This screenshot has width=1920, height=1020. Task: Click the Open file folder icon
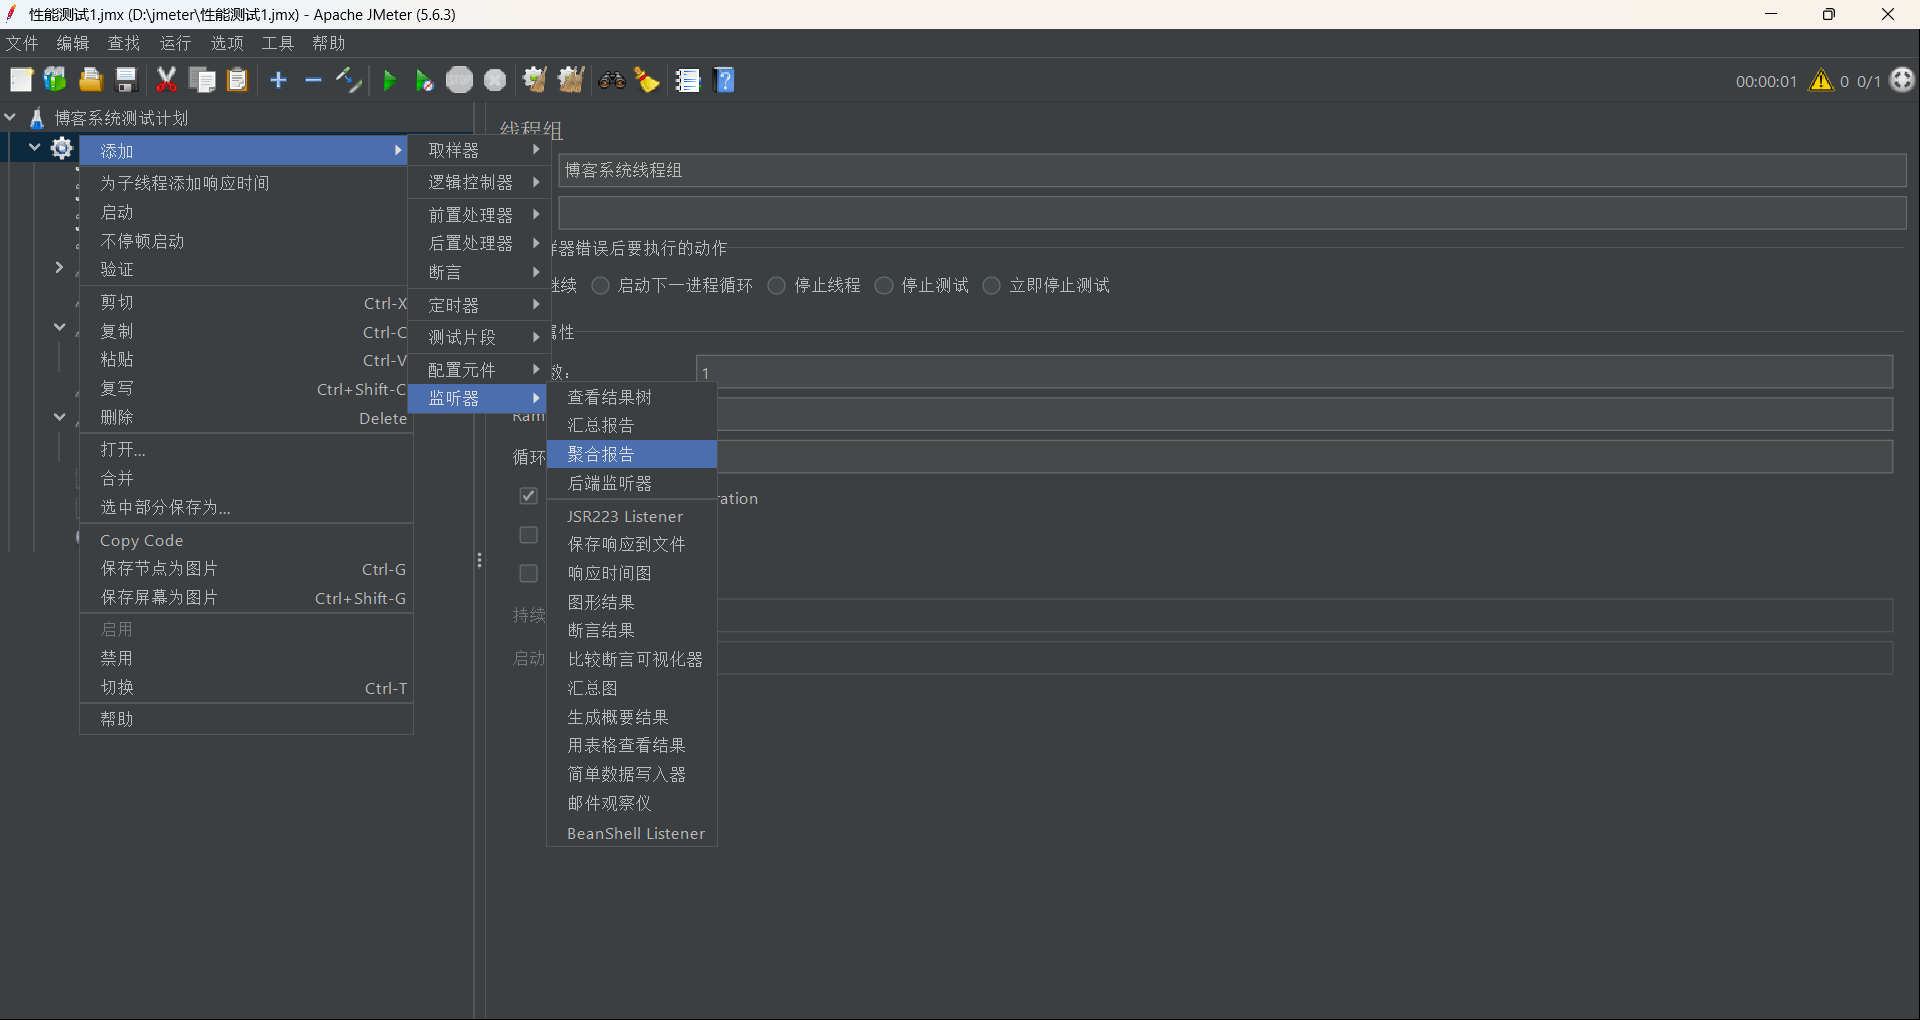(x=91, y=80)
